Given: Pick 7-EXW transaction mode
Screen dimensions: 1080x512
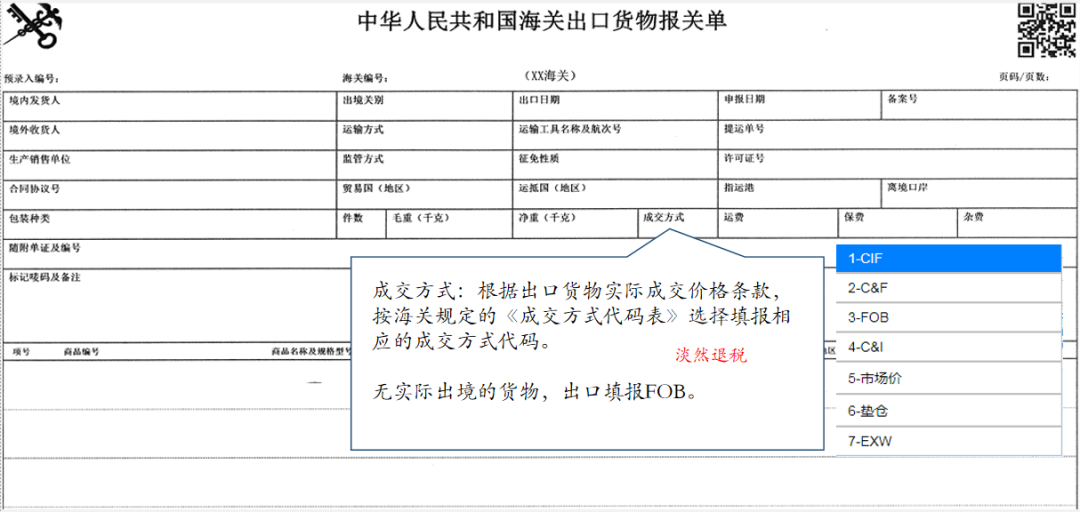Looking at the screenshot, I should coord(948,442).
